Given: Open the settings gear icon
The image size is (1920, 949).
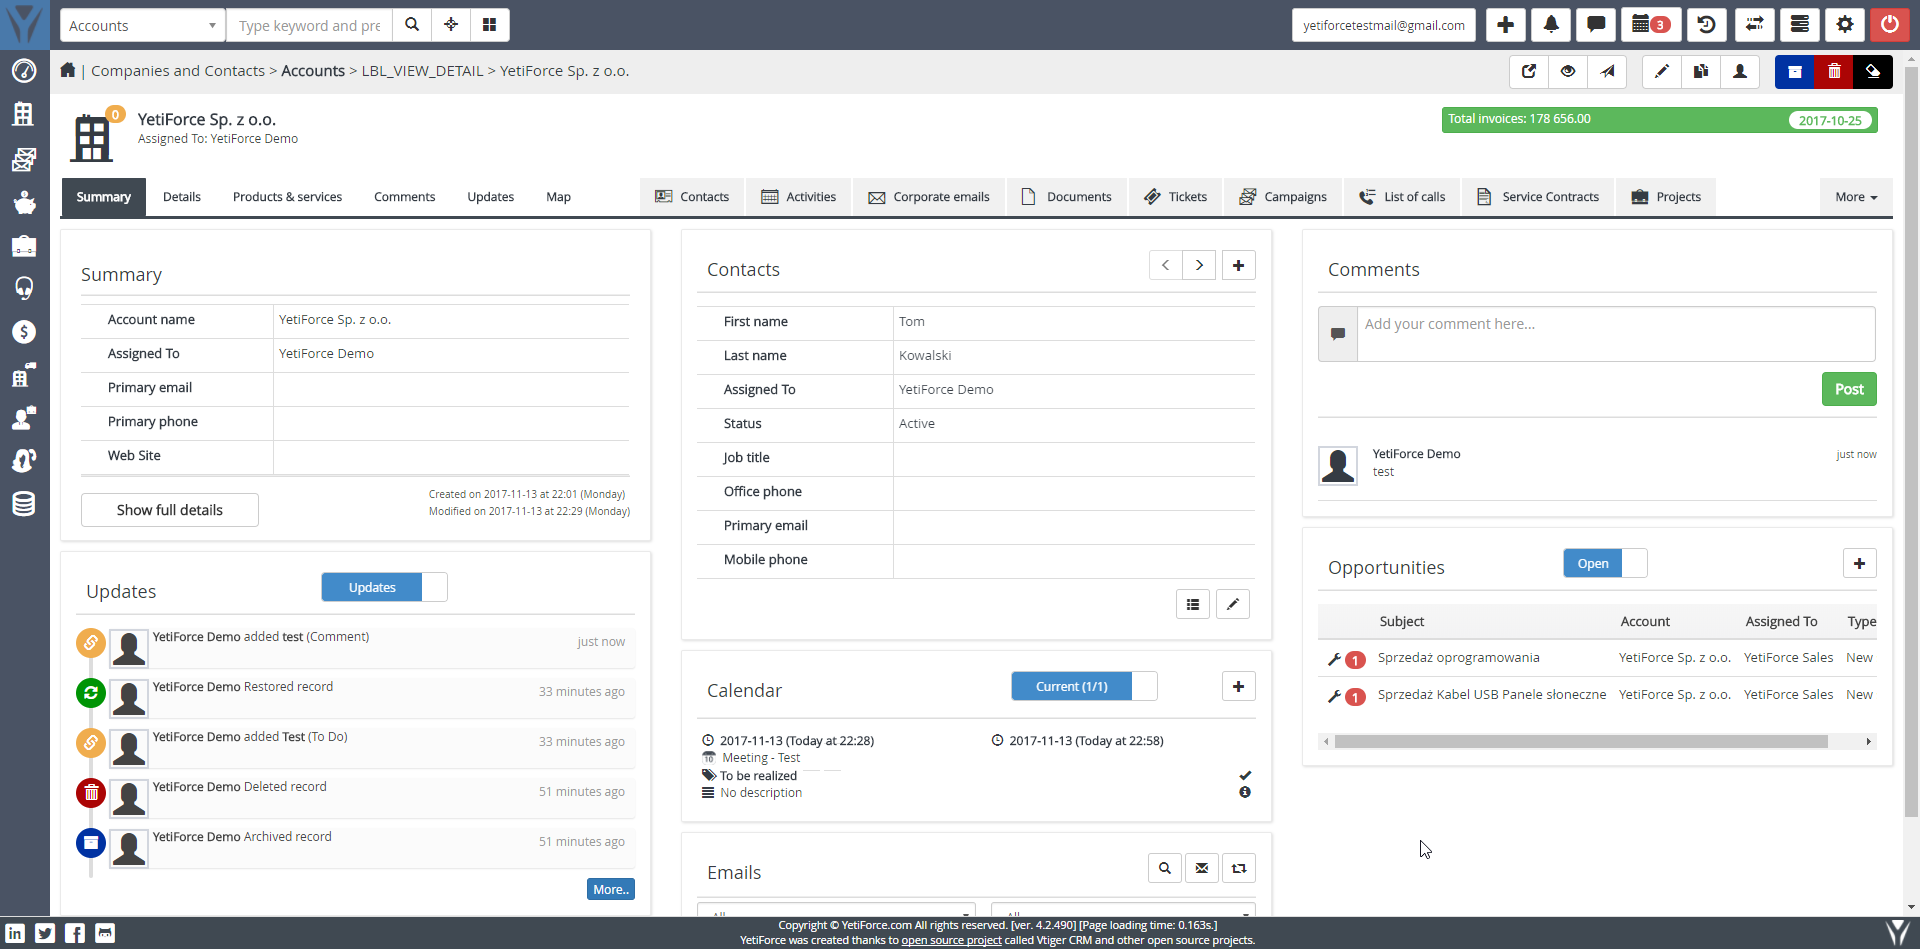Looking at the screenshot, I should (1845, 25).
